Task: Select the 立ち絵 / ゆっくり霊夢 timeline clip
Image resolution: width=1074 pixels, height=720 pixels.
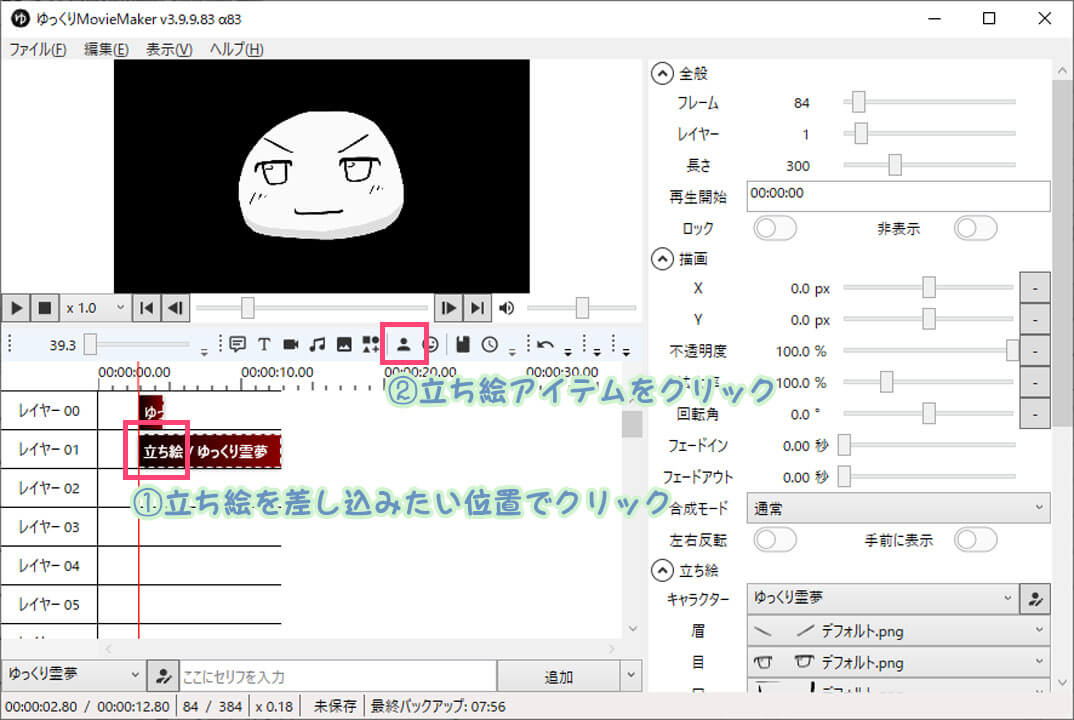Action: pyautogui.click(x=210, y=451)
